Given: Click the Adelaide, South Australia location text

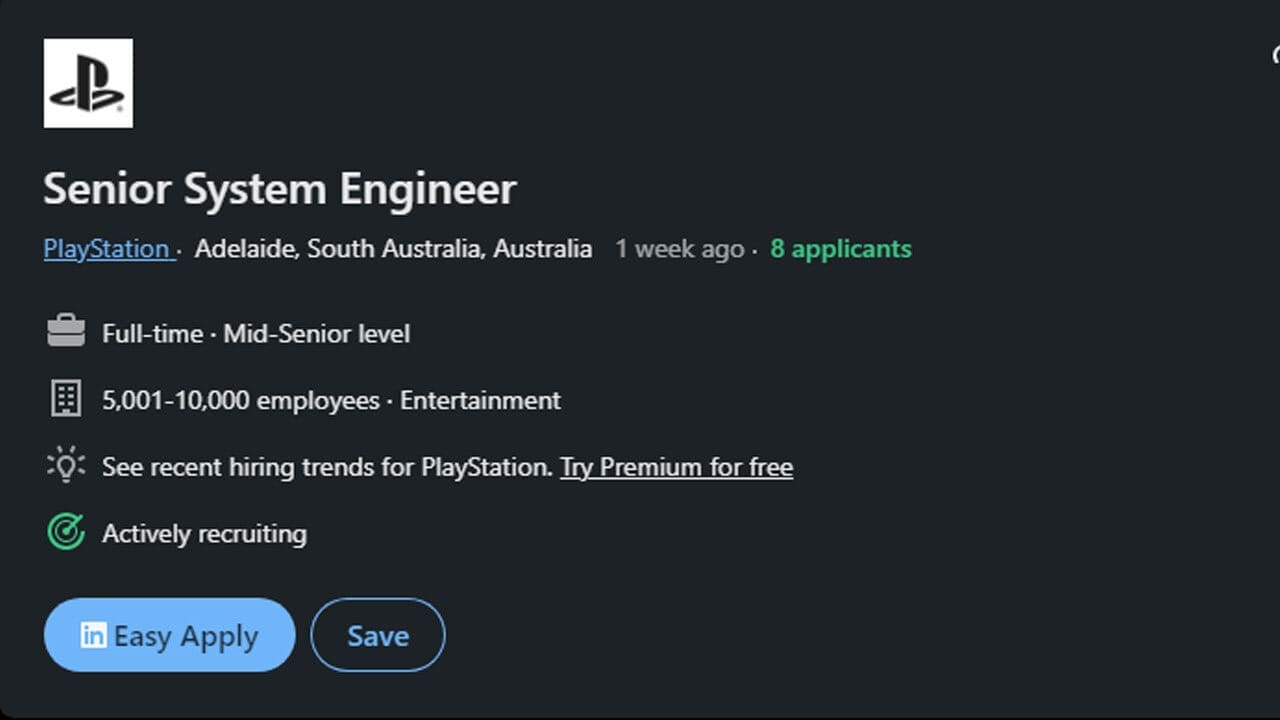Looking at the screenshot, I should [393, 249].
